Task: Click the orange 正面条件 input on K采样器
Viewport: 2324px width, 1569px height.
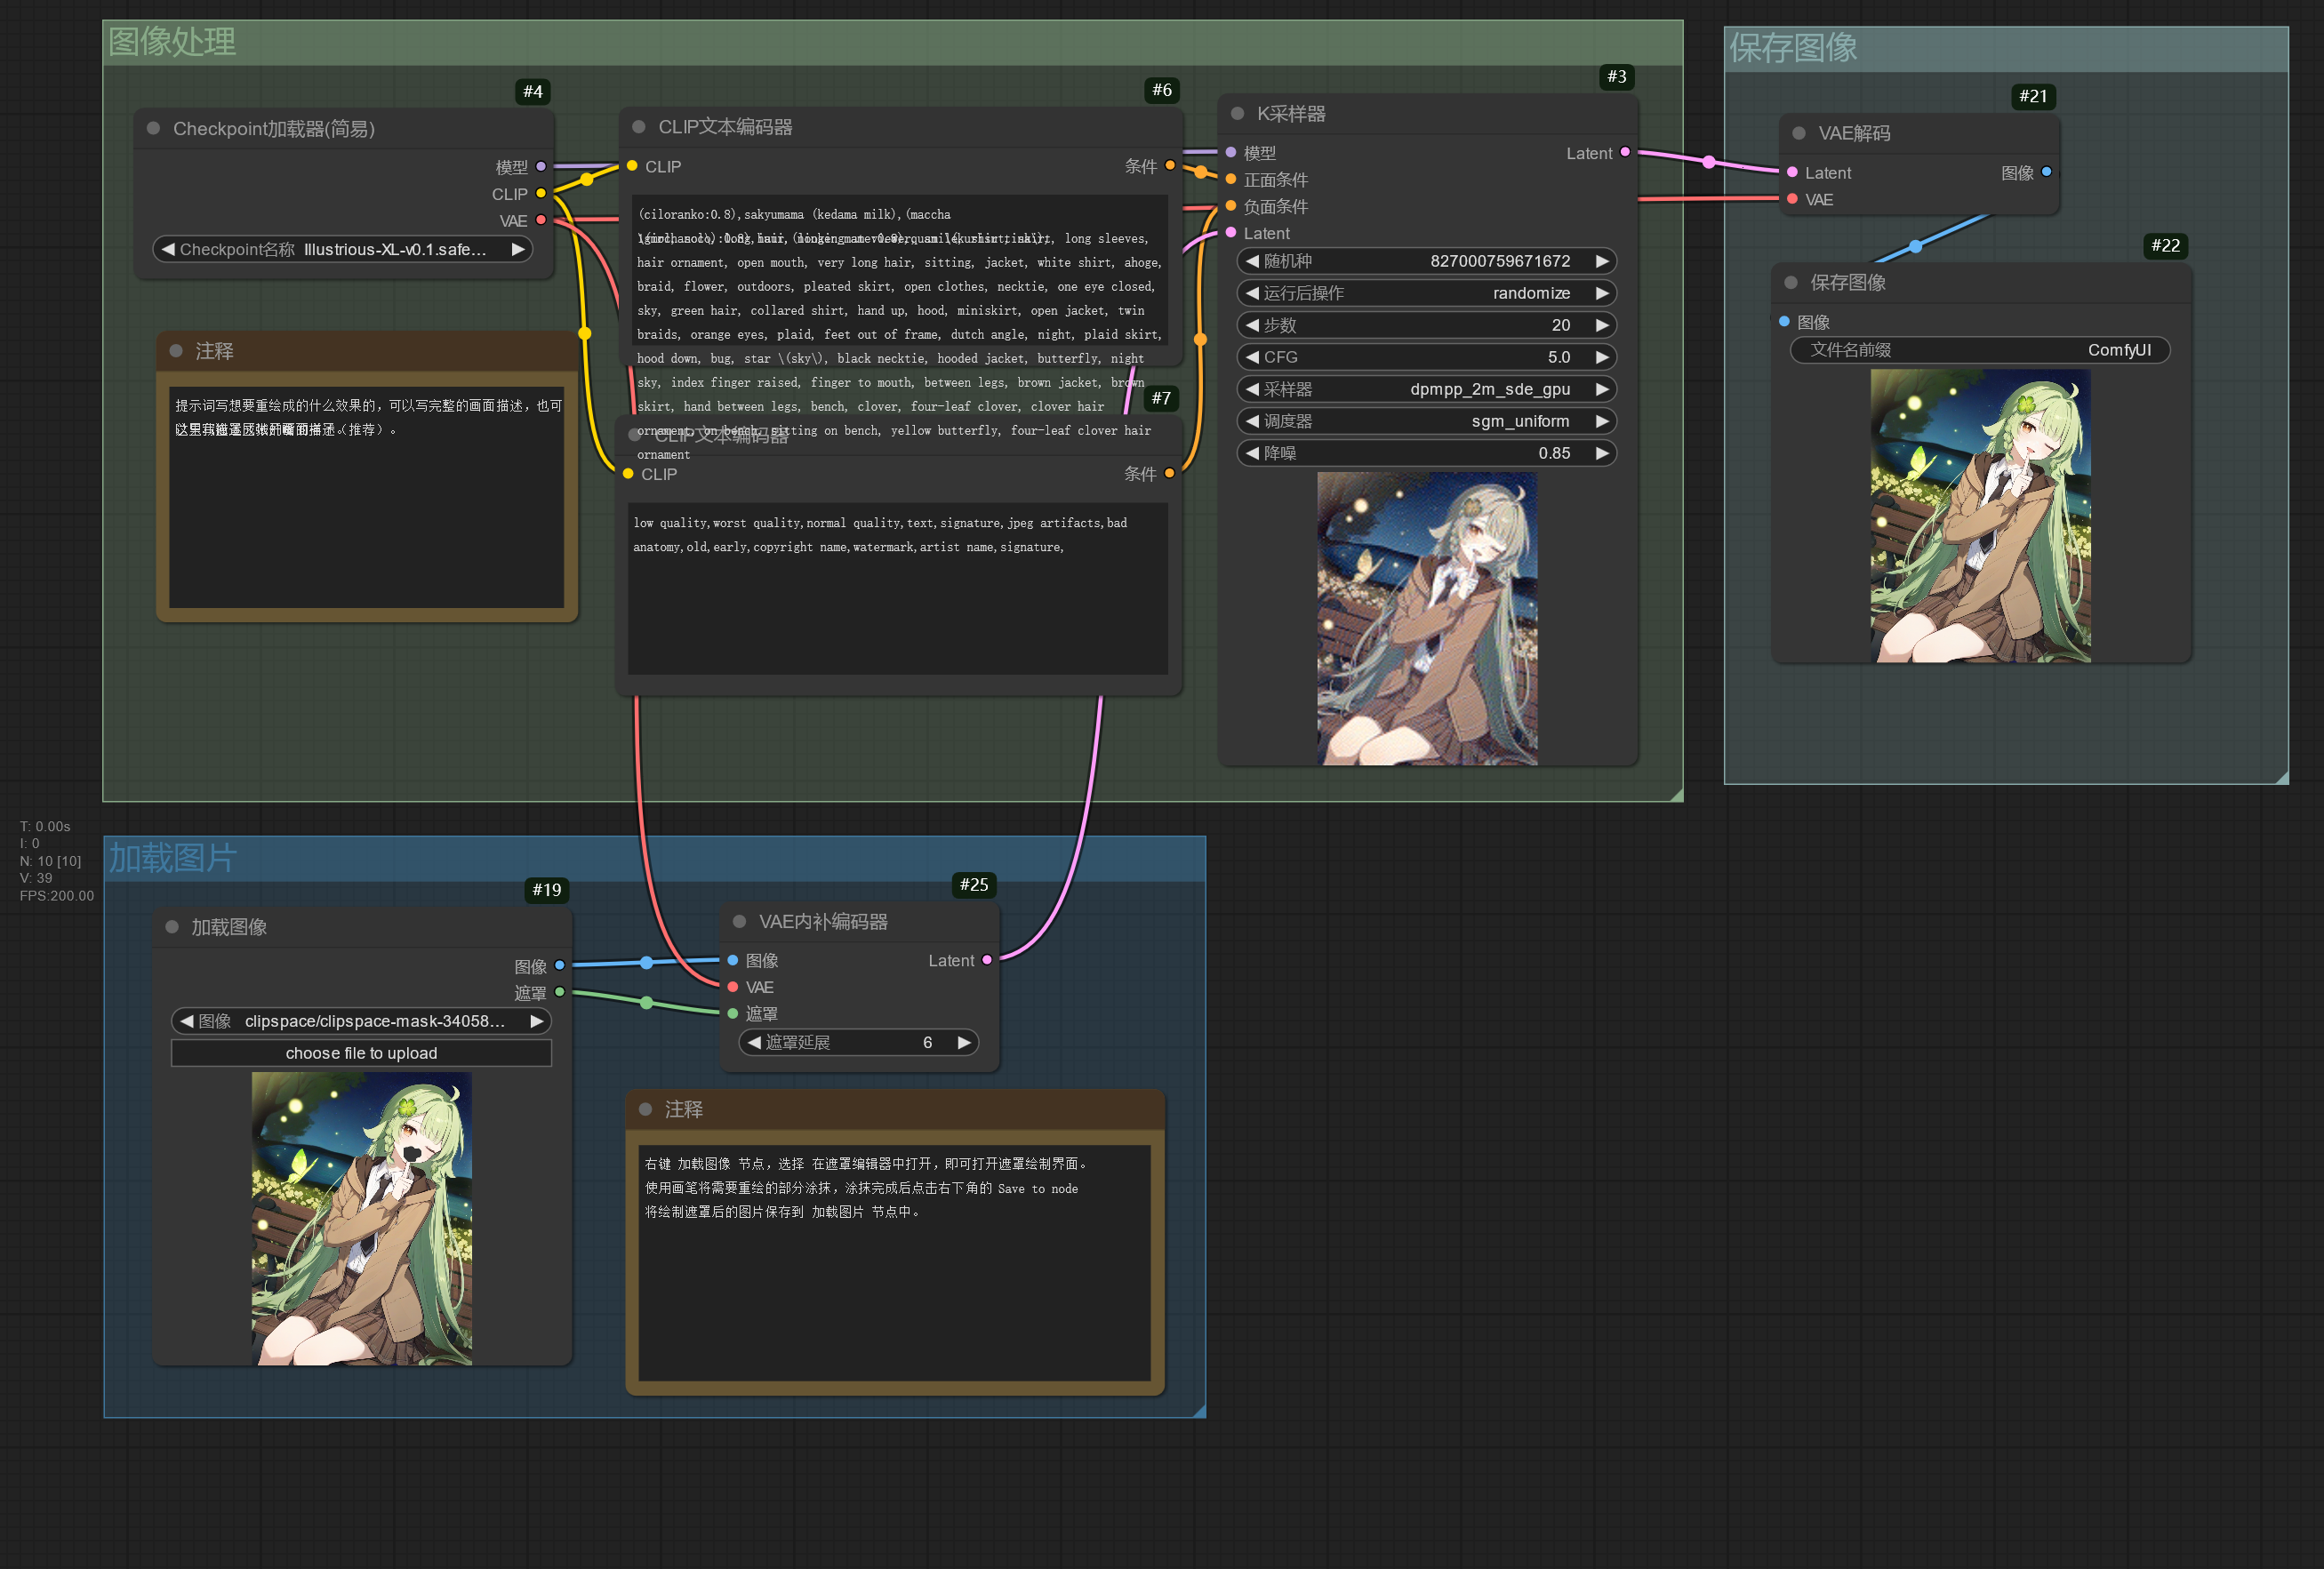Action: click(1231, 180)
